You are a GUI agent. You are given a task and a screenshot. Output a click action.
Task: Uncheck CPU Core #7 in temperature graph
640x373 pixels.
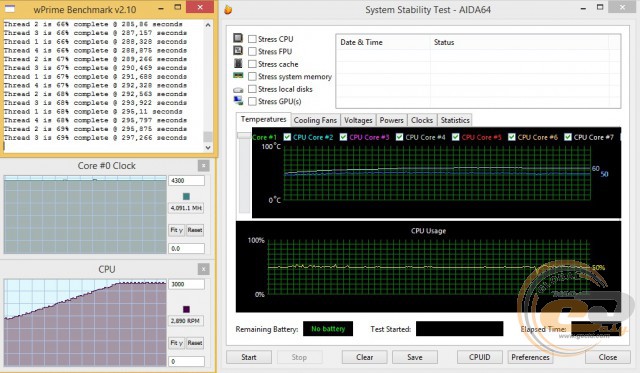(568, 137)
